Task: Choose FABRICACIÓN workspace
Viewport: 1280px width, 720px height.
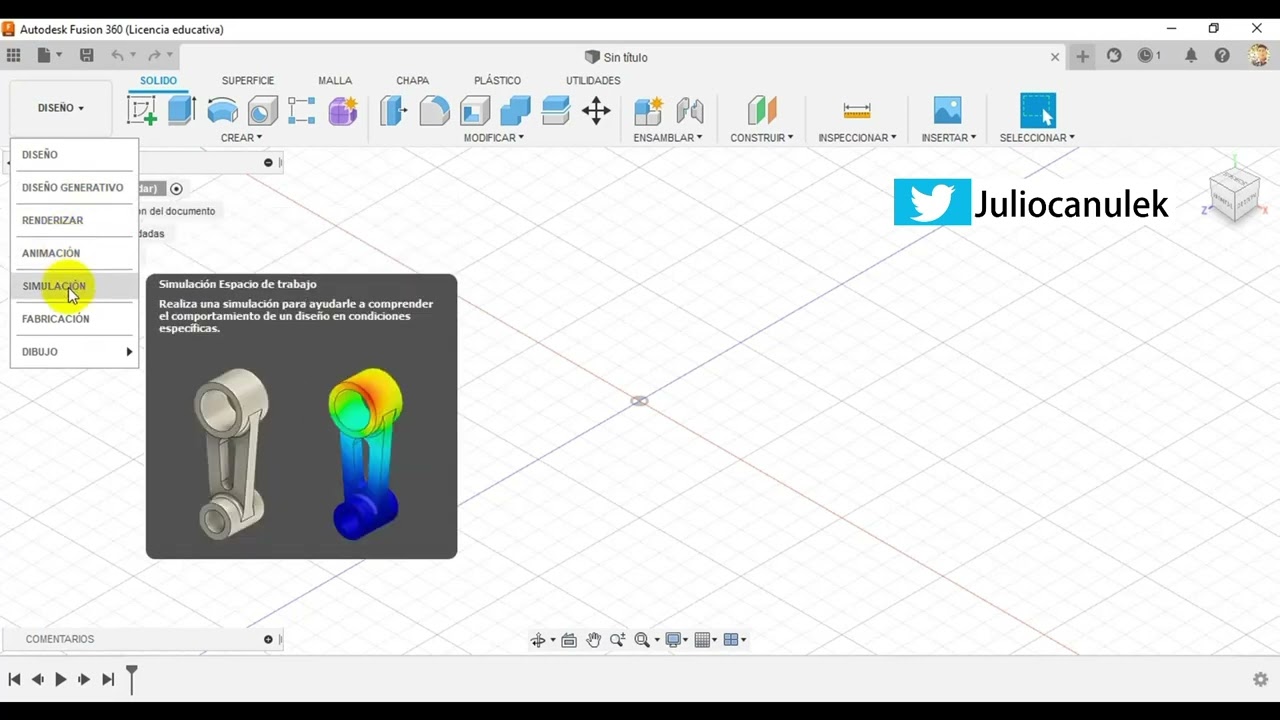Action: 74,319
